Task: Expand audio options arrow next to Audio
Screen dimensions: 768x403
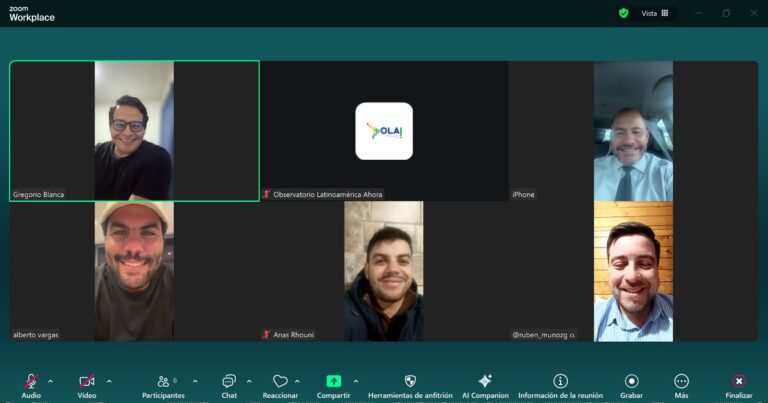Action: click(50, 381)
